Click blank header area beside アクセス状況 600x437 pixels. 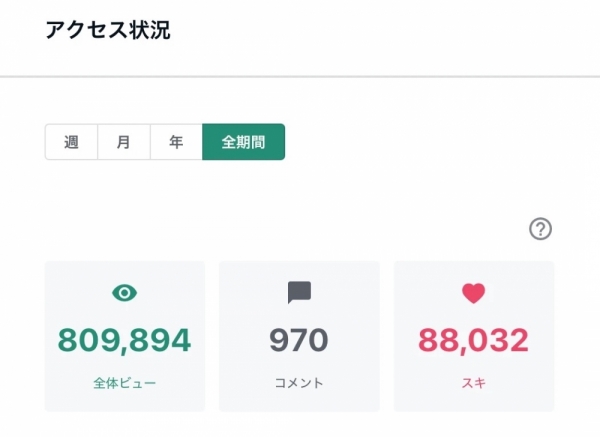point(383,31)
